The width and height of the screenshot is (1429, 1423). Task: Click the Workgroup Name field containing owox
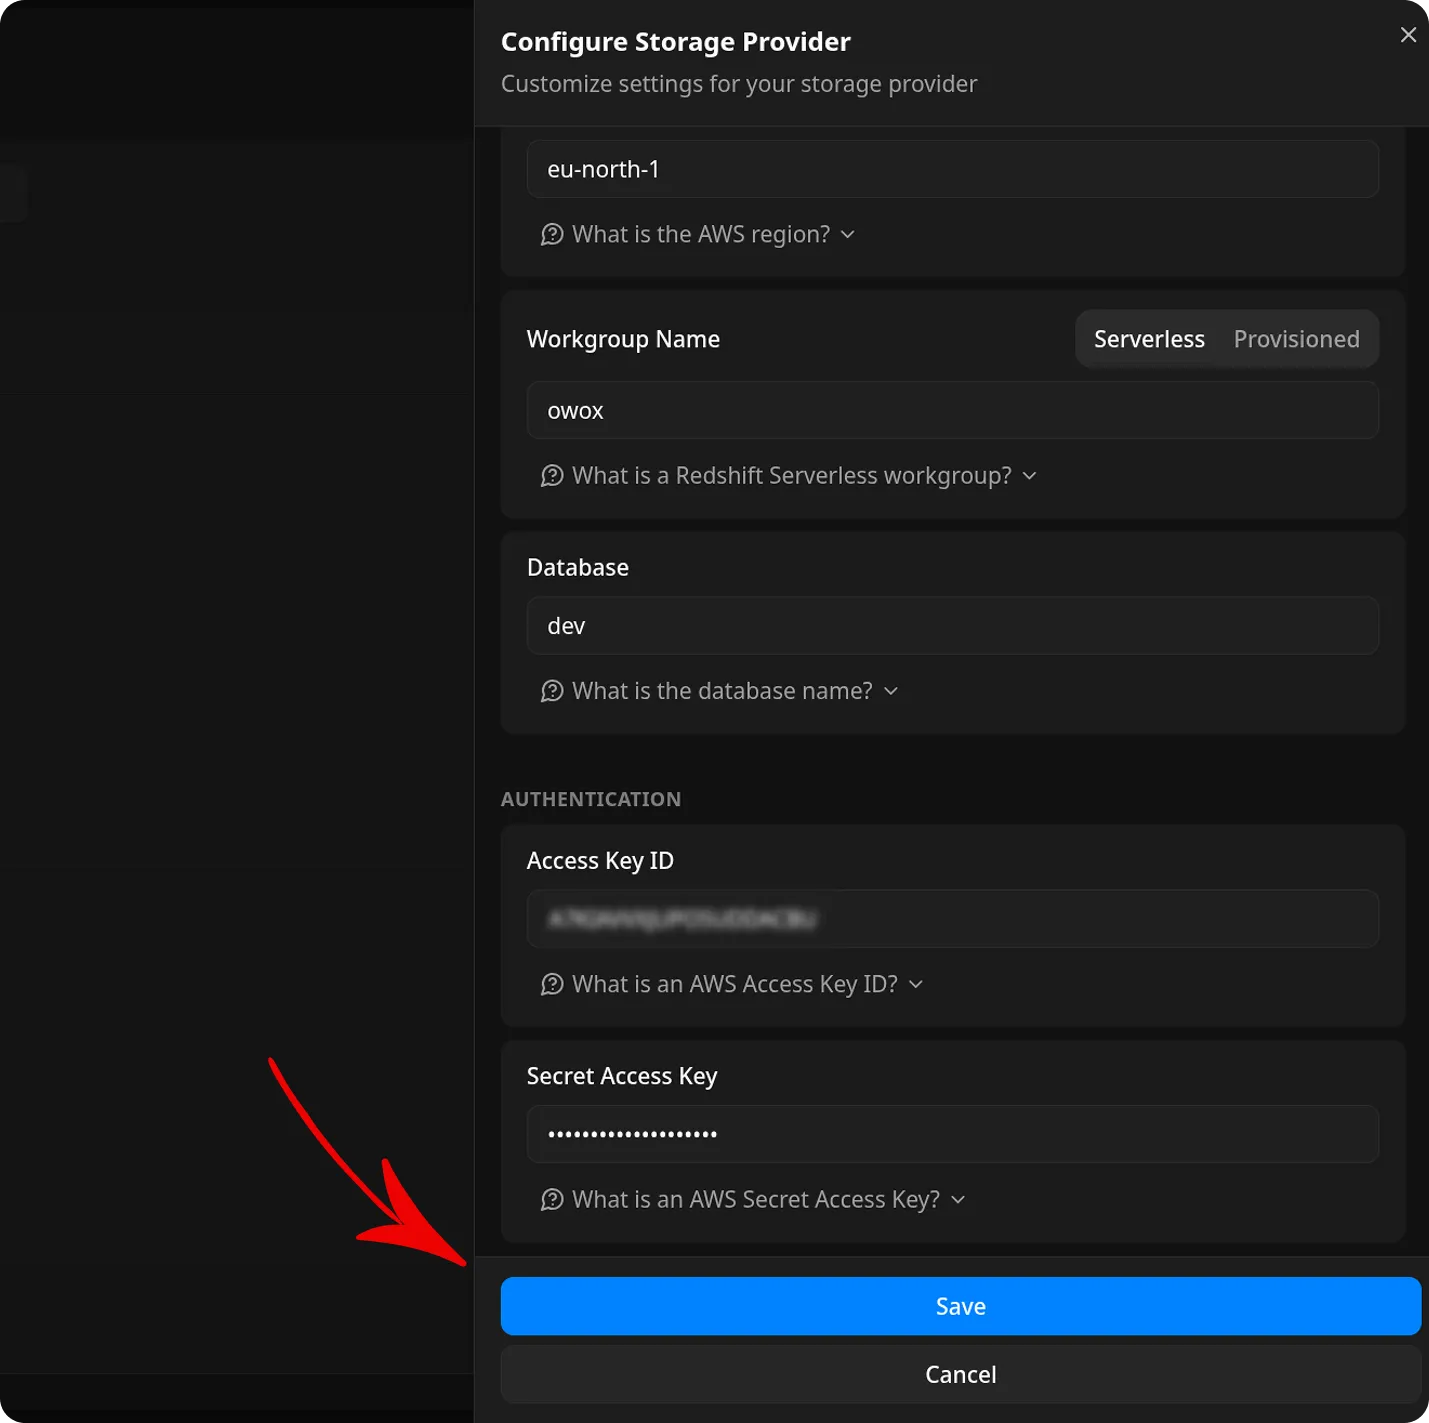(x=952, y=410)
